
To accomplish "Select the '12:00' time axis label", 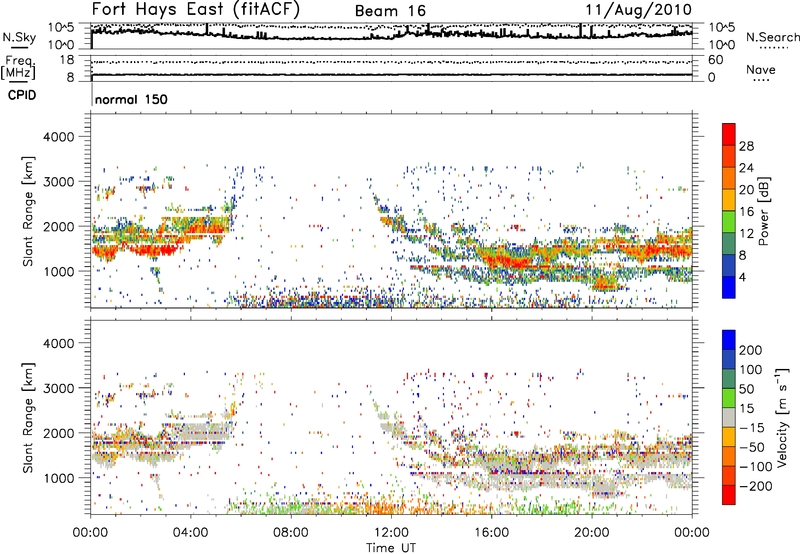I will click(x=391, y=533).
